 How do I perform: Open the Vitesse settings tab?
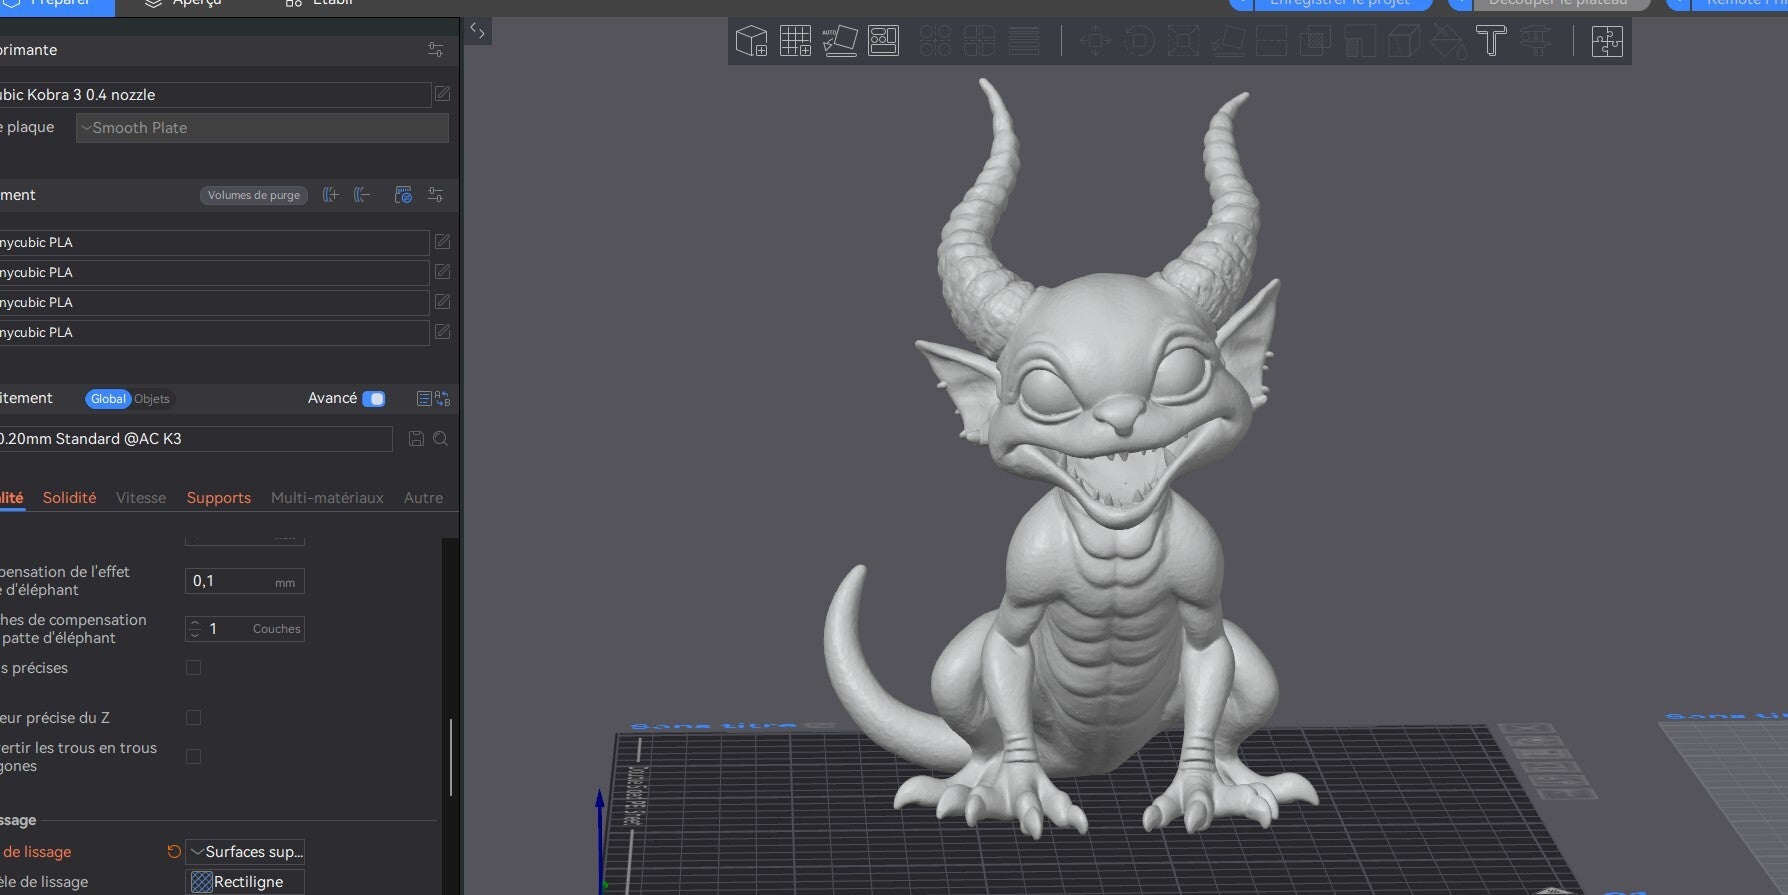141,498
